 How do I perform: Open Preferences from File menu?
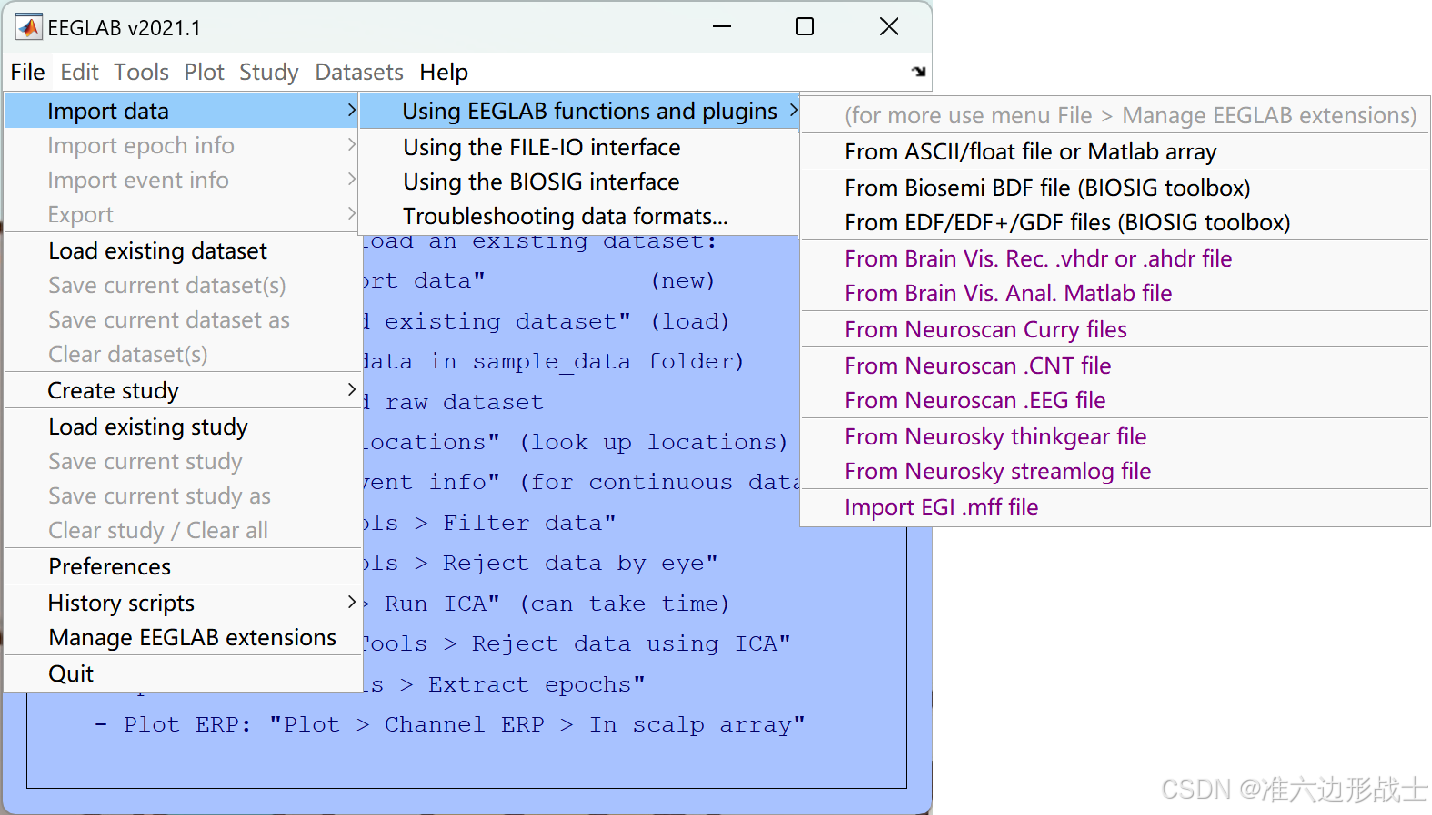[x=183, y=566]
